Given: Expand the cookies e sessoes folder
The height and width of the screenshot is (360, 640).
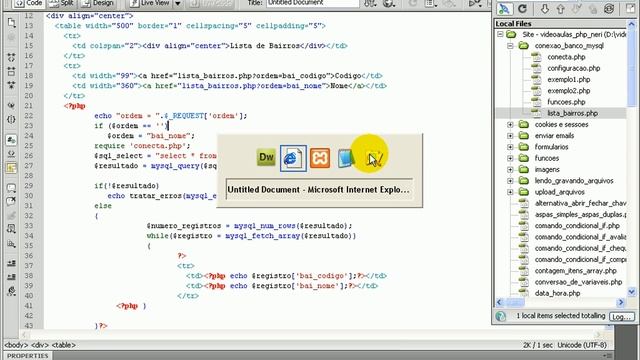Looking at the screenshot, I should pyautogui.click(x=510, y=124).
